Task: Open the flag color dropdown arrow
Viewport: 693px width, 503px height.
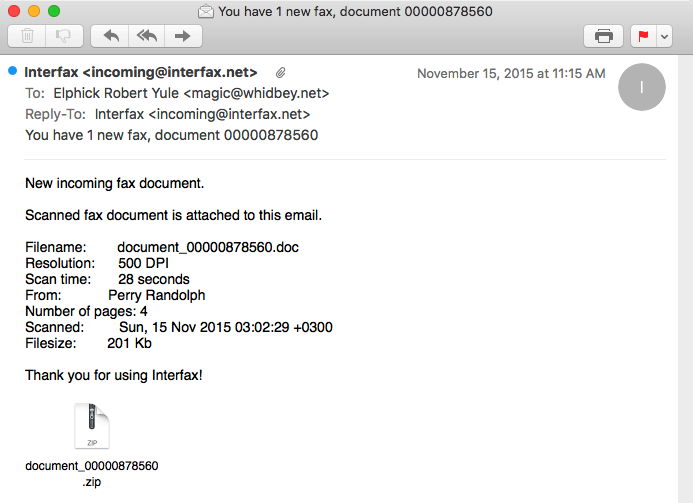Action: pos(663,36)
